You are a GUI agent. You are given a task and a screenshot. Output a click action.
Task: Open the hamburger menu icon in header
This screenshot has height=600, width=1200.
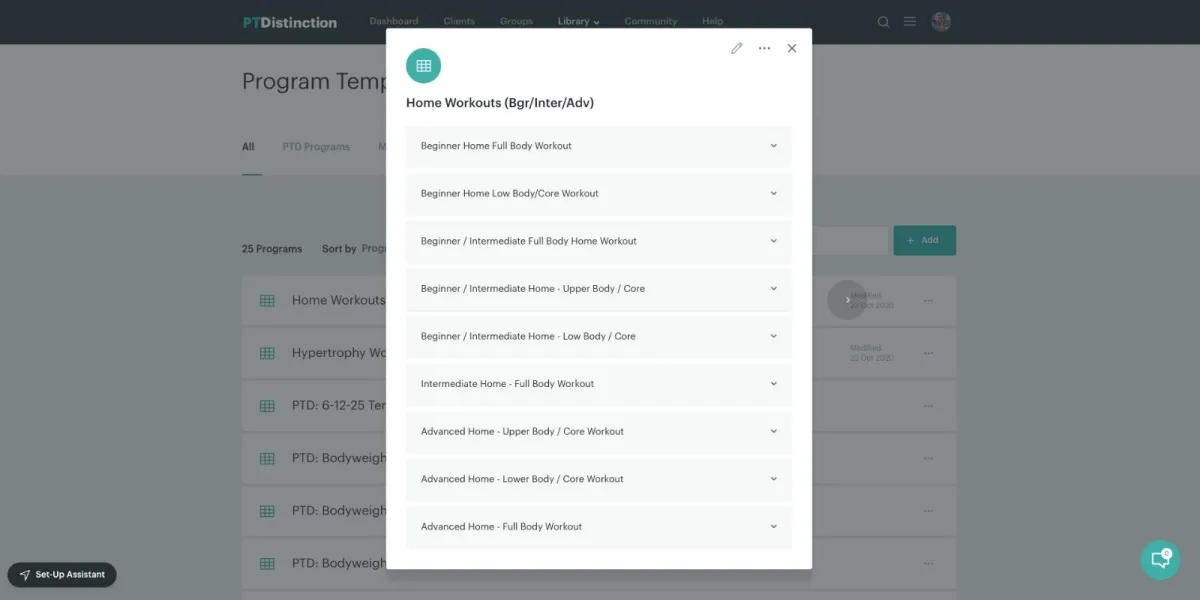tap(910, 22)
